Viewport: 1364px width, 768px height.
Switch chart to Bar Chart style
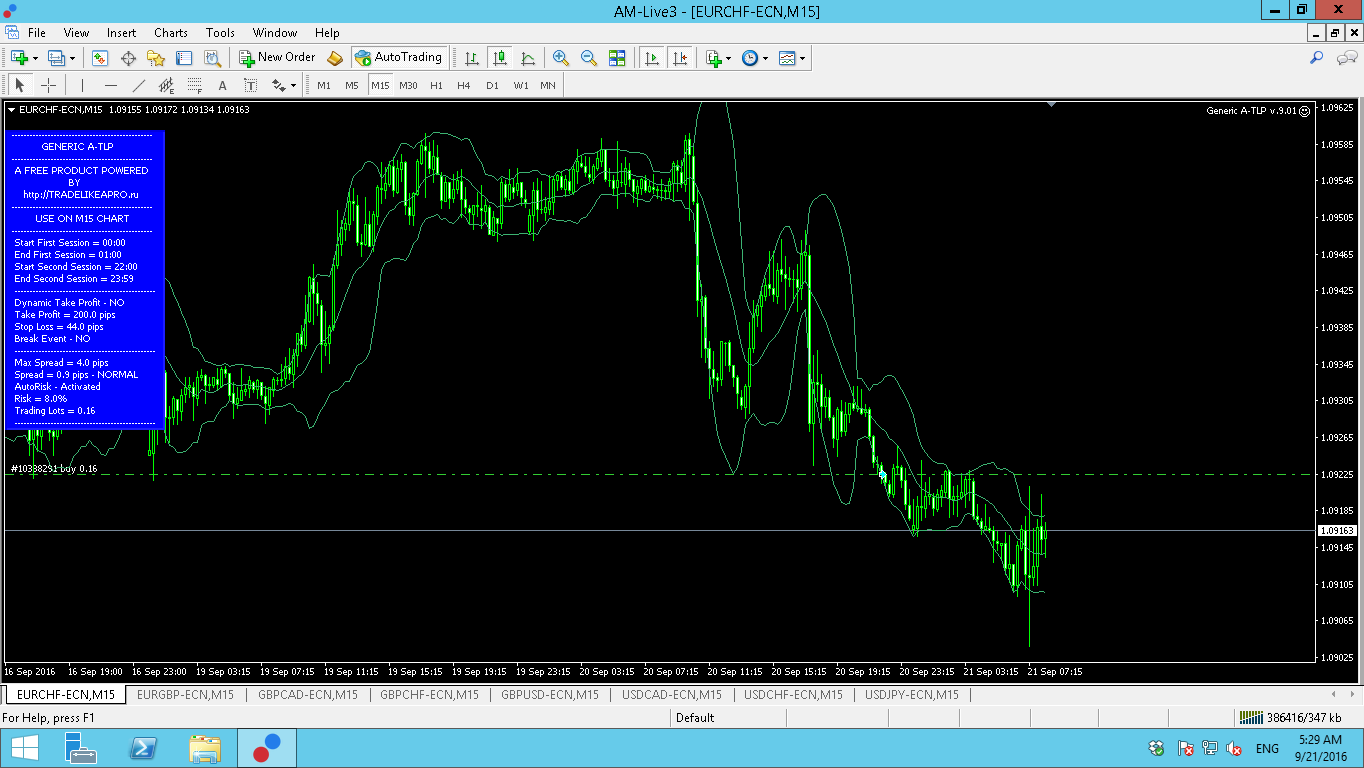471,58
